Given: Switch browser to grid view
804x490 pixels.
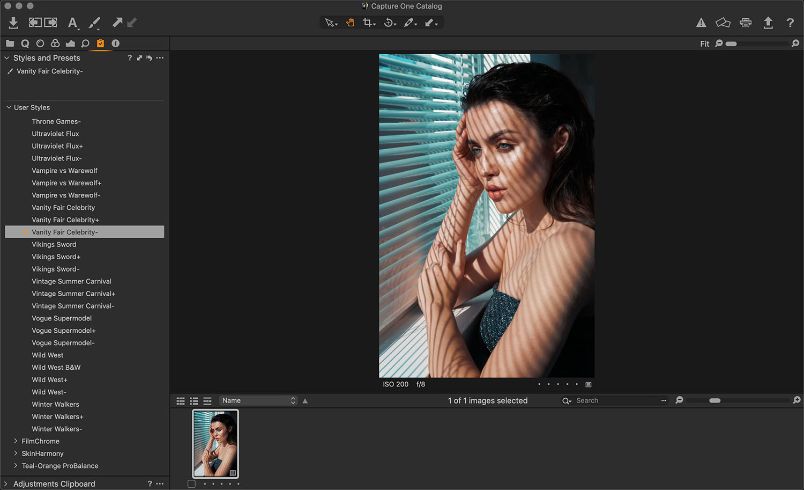Looking at the screenshot, I should pos(180,401).
